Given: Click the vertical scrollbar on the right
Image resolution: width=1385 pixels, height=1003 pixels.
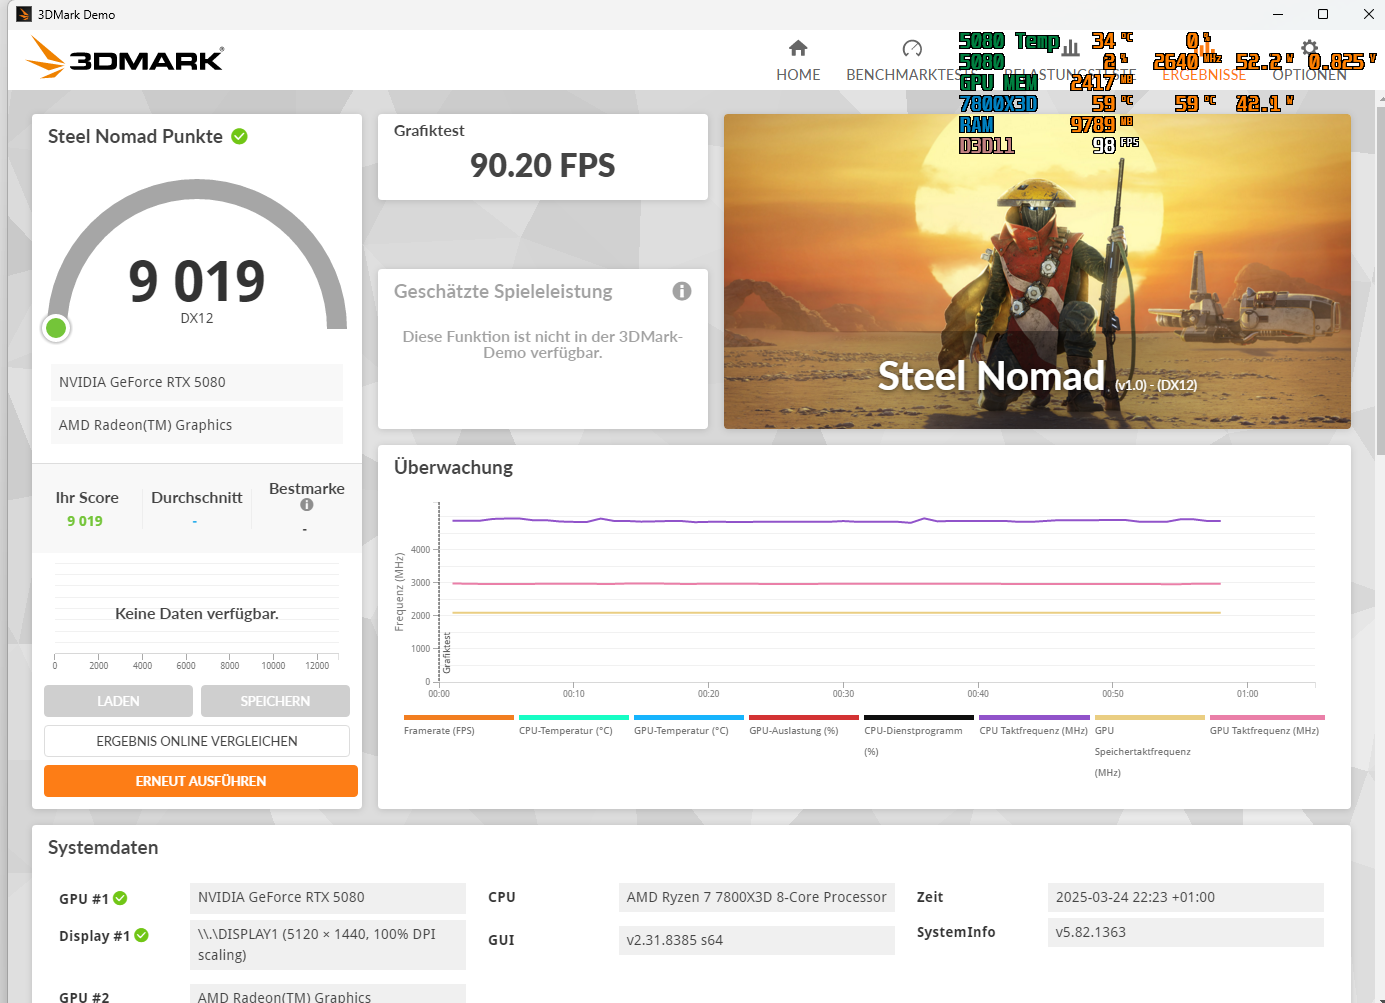Looking at the screenshot, I should pyautogui.click(x=1380, y=280).
